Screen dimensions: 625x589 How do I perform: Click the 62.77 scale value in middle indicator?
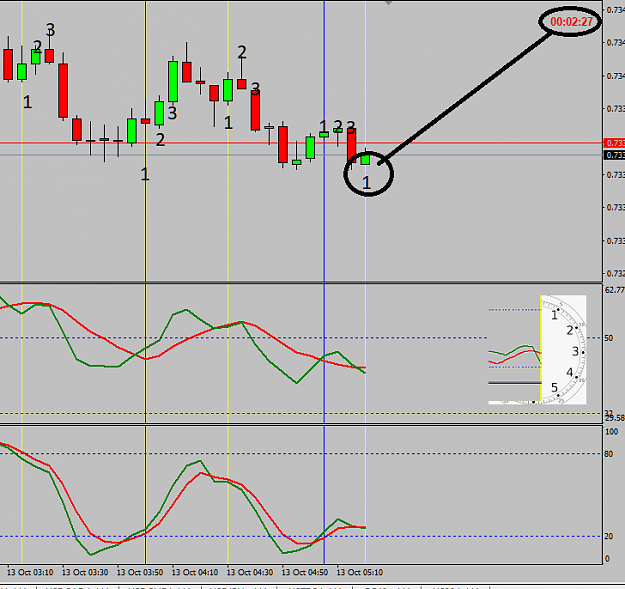(614, 290)
